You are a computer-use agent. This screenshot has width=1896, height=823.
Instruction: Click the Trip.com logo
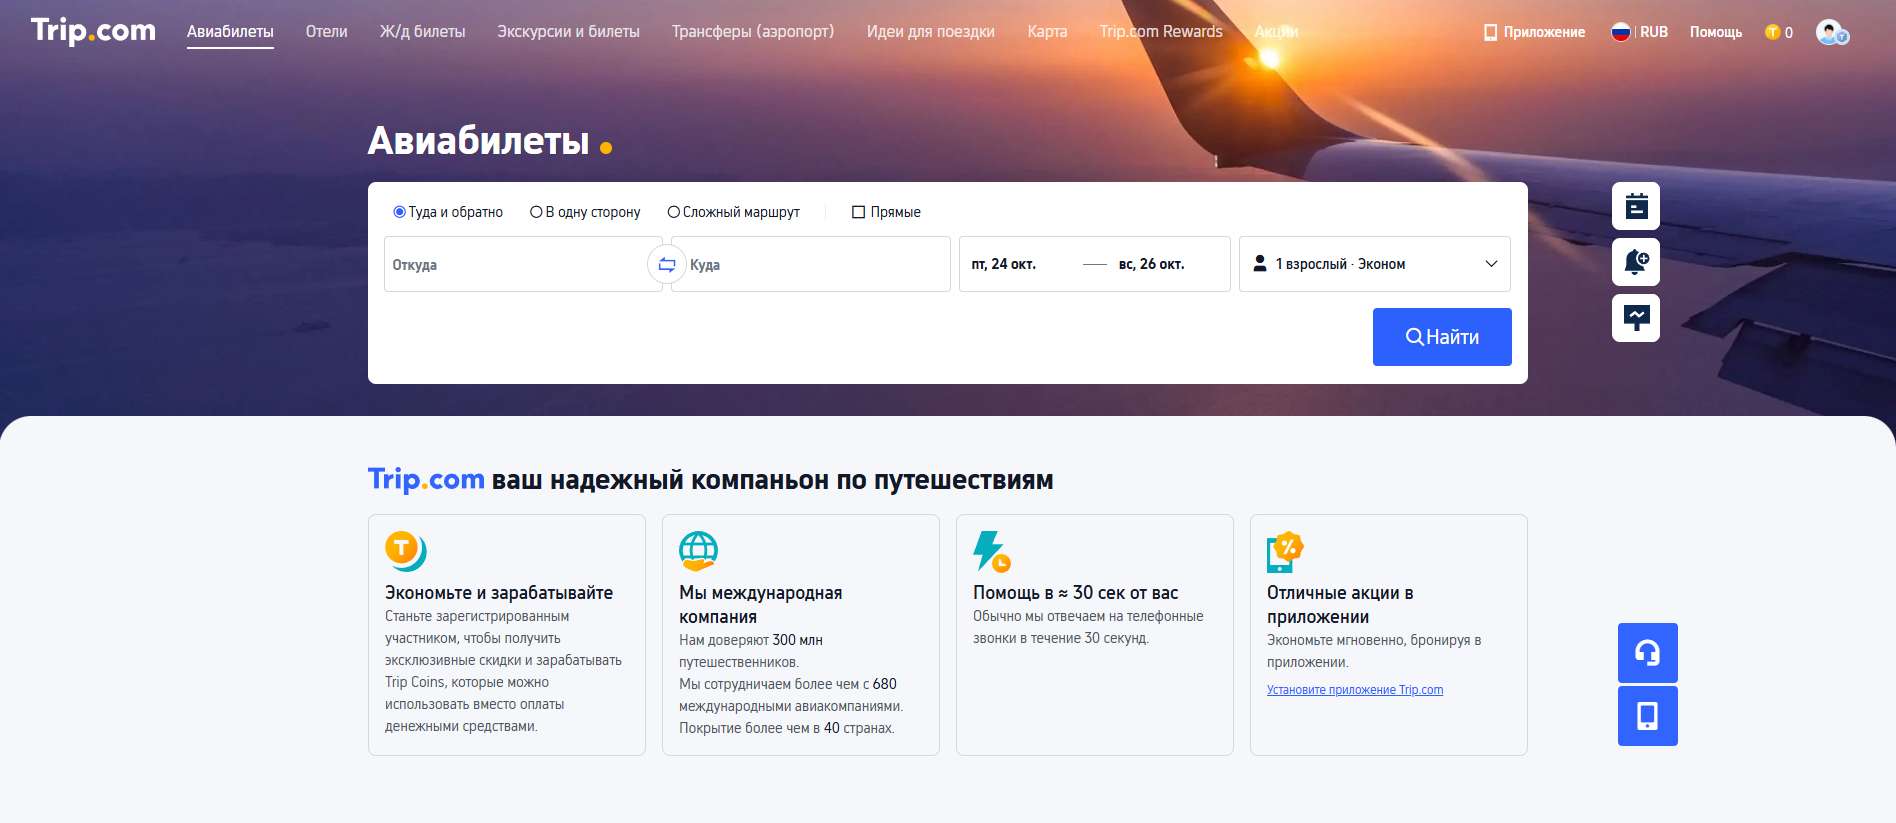click(93, 31)
